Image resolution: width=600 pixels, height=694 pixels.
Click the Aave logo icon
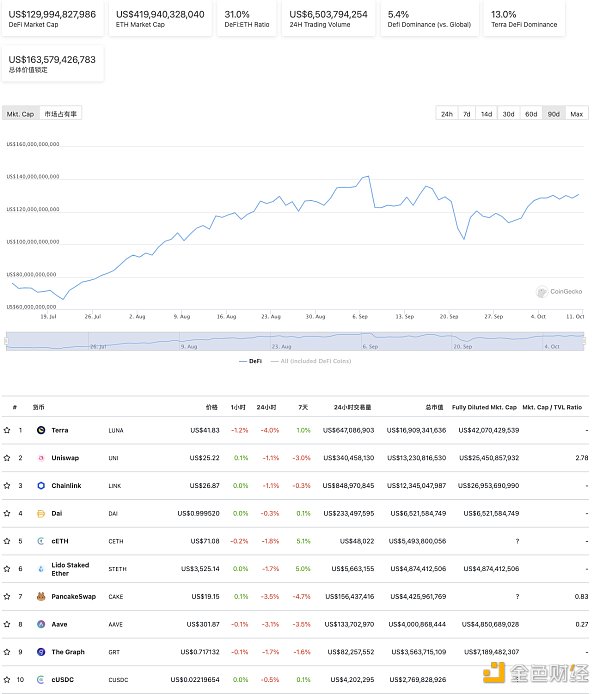[41, 624]
